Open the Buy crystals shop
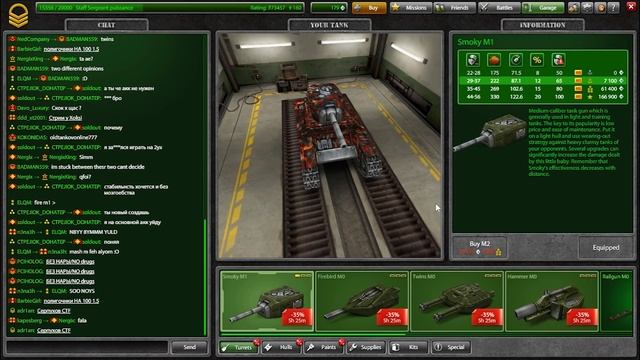Viewport: 640px width, 360px height. (369, 8)
